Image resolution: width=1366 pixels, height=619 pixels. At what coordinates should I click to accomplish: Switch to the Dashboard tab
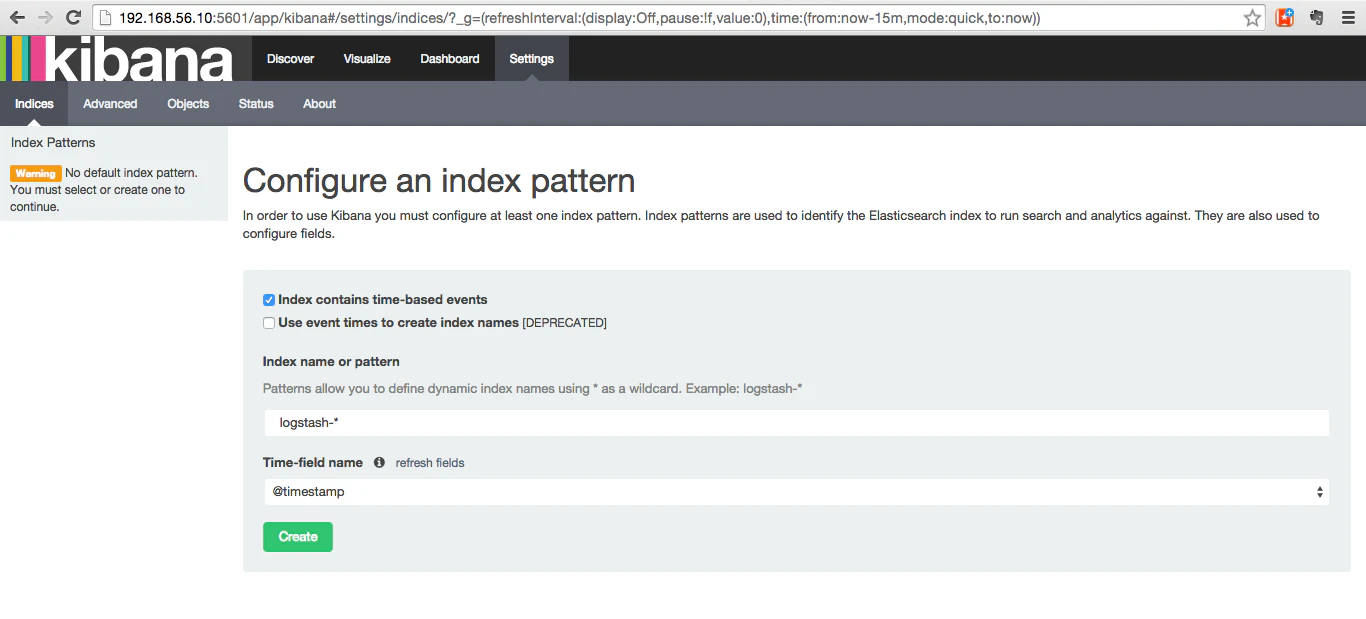pyautogui.click(x=450, y=59)
